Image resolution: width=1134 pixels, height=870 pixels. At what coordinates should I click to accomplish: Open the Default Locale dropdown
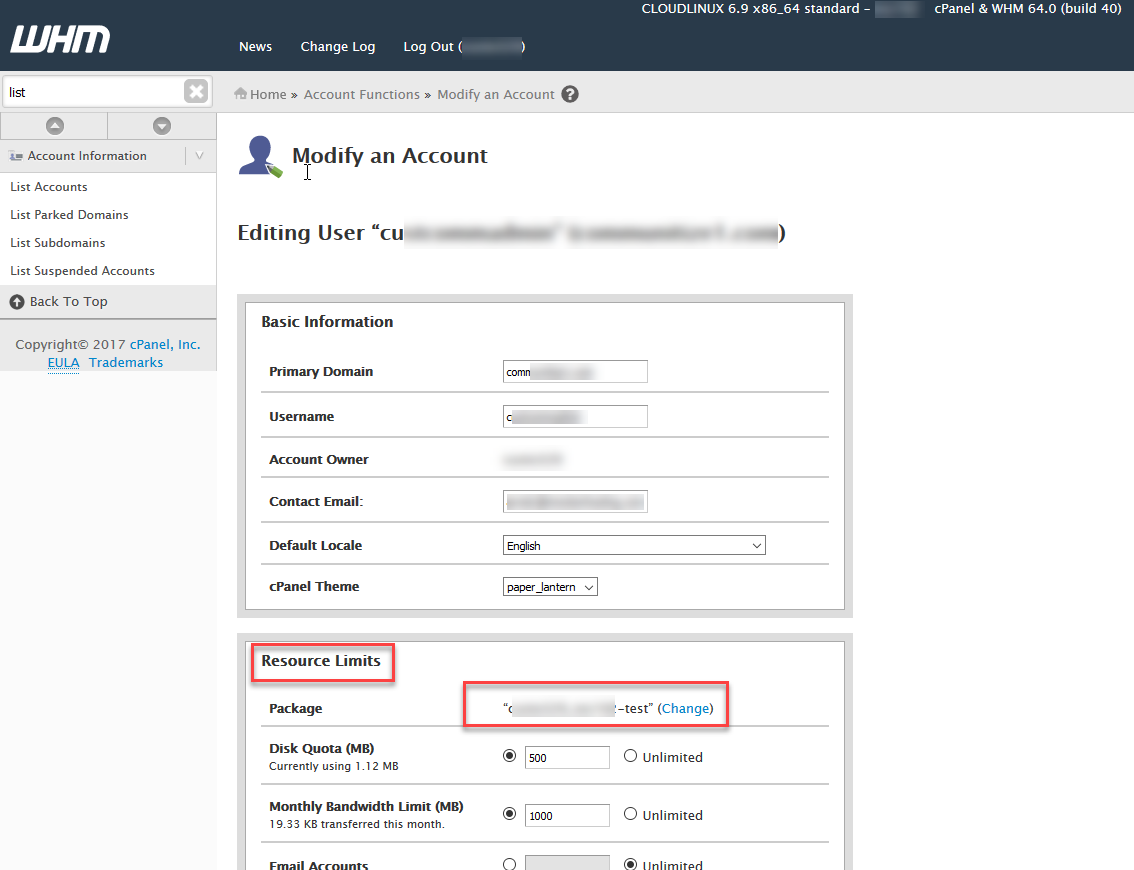click(x=634, y=546)
